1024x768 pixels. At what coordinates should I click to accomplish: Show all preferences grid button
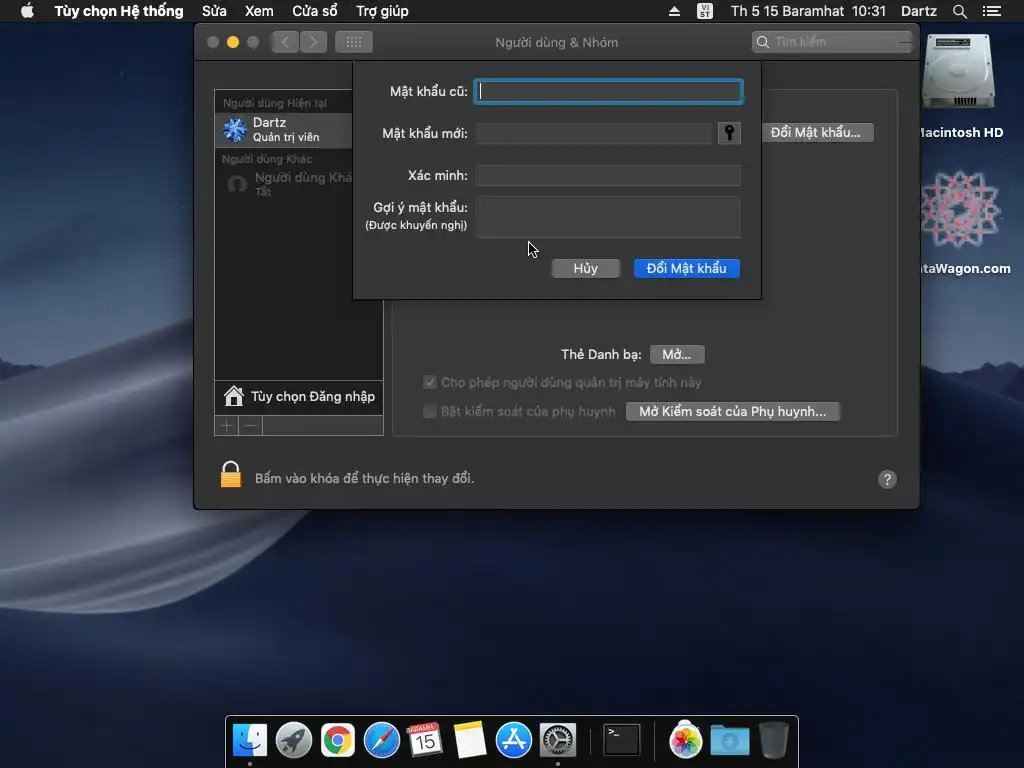354,42
